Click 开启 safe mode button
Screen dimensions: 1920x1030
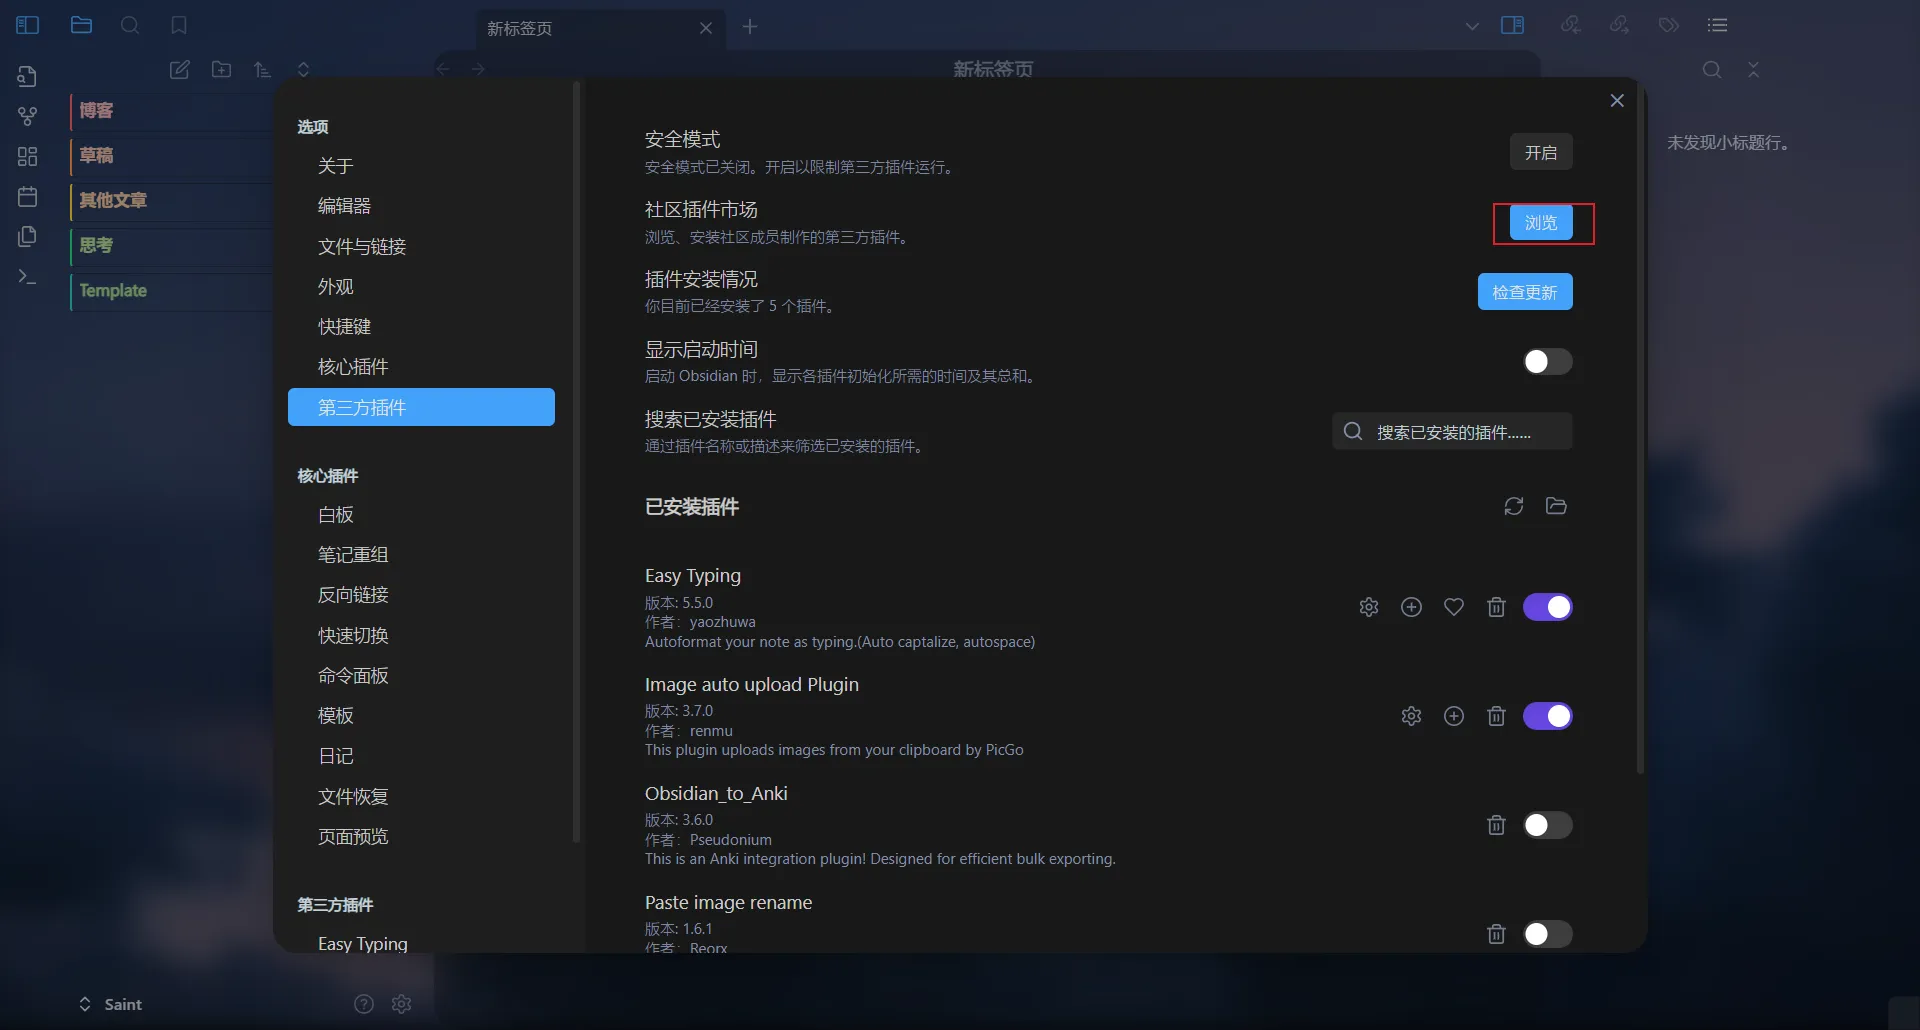1541,152
